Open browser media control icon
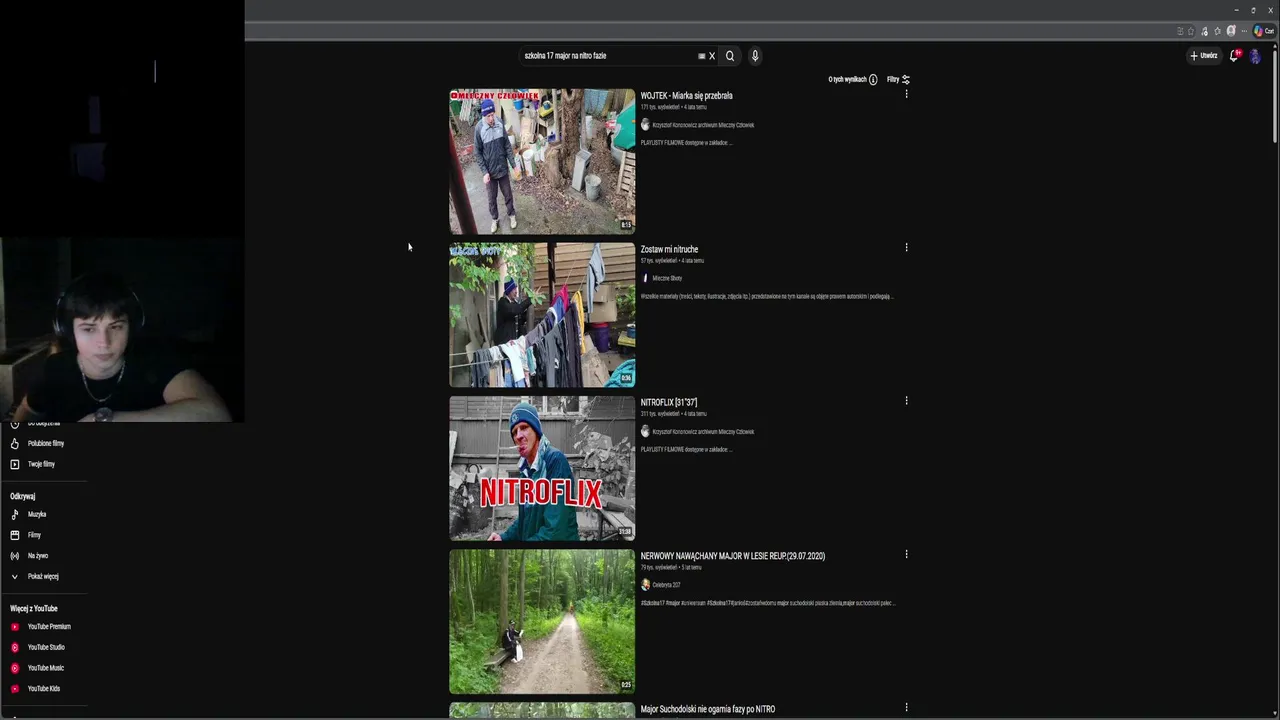Image resolution: width=1280 pixels, height=720 pixels. click(1204, 31)
